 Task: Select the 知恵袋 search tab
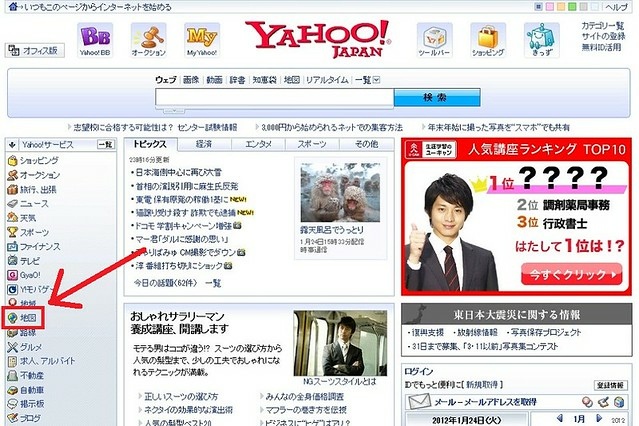[264, 80]
